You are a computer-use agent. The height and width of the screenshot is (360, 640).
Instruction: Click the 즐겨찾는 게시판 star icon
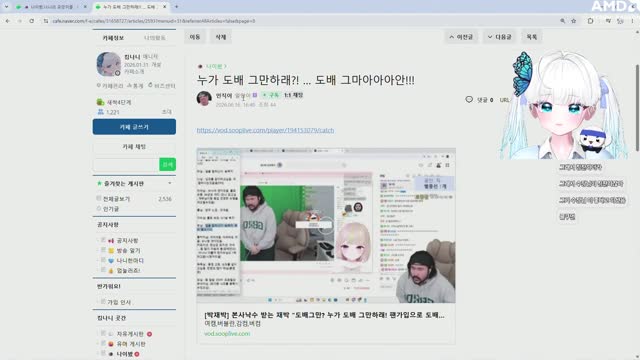(99, 184)
